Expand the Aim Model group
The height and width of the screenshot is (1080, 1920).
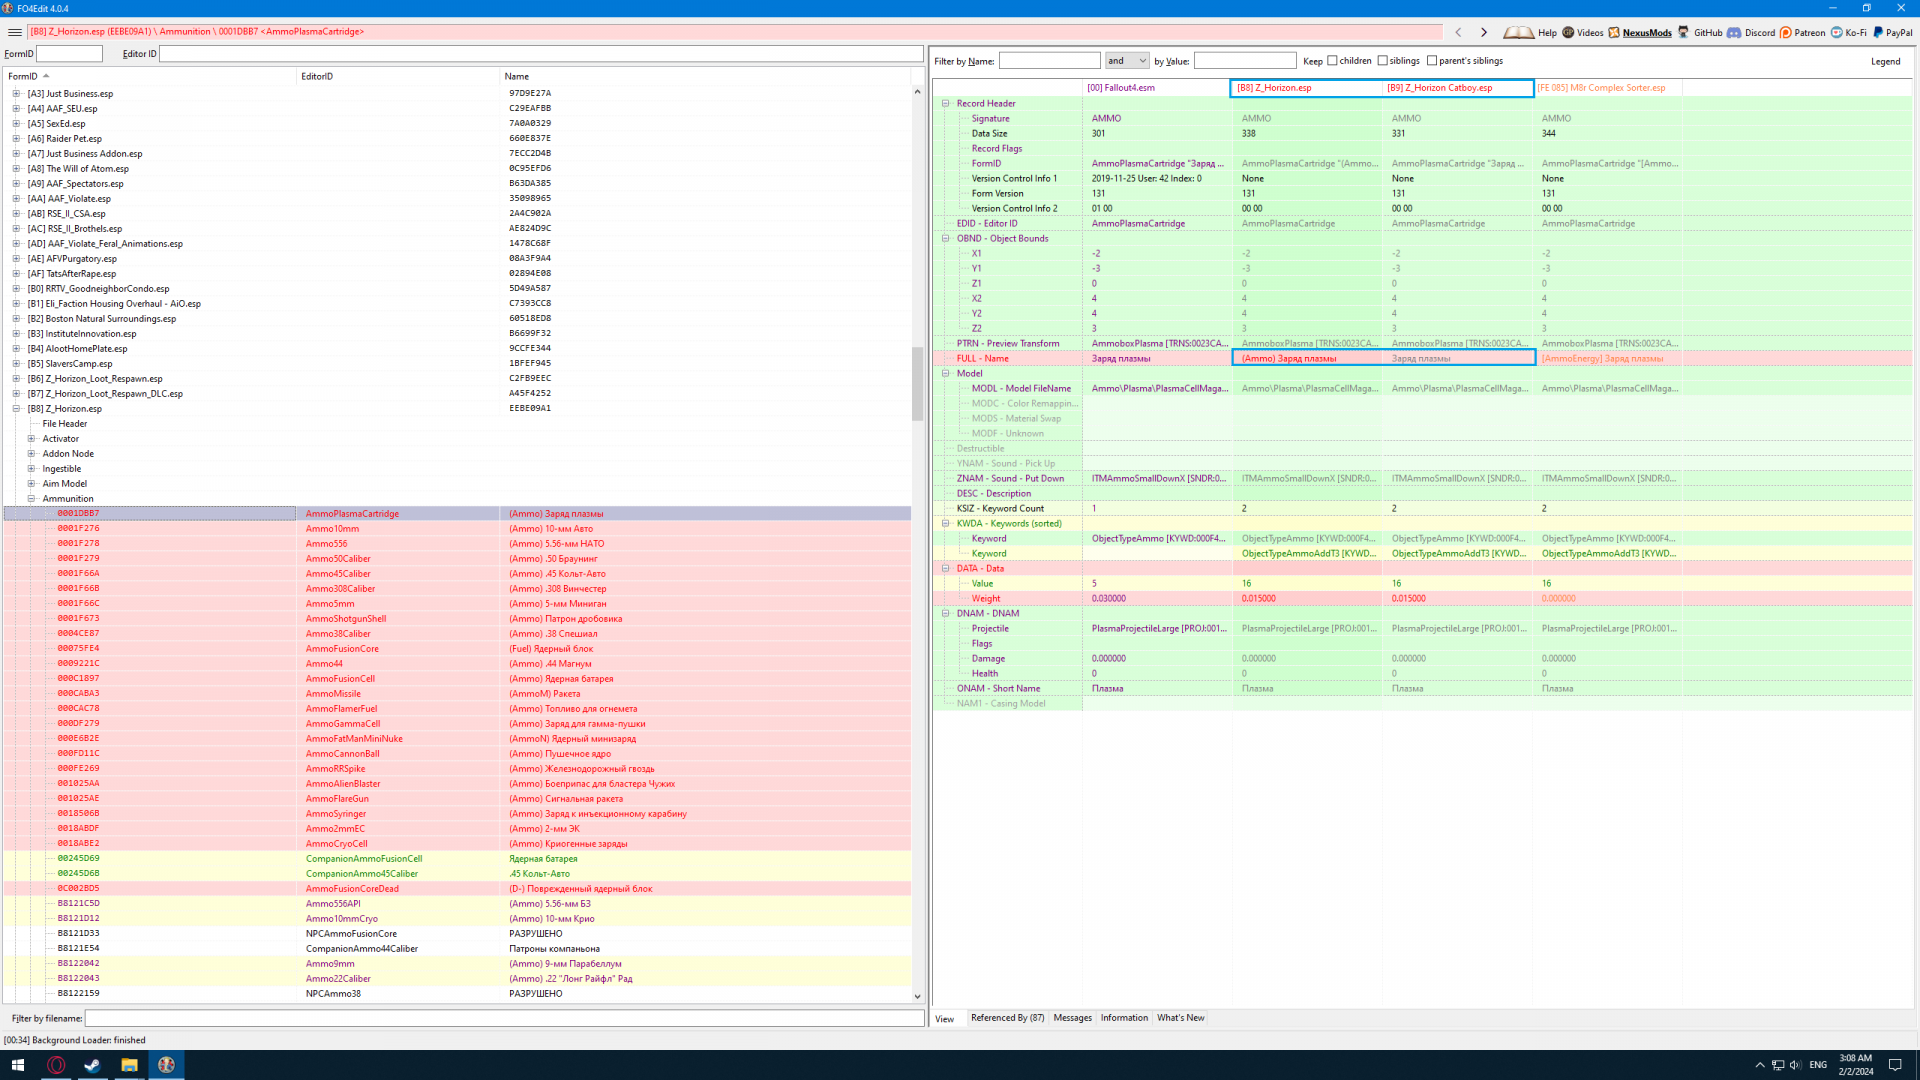pyautogui.click(x=31, y=483)
